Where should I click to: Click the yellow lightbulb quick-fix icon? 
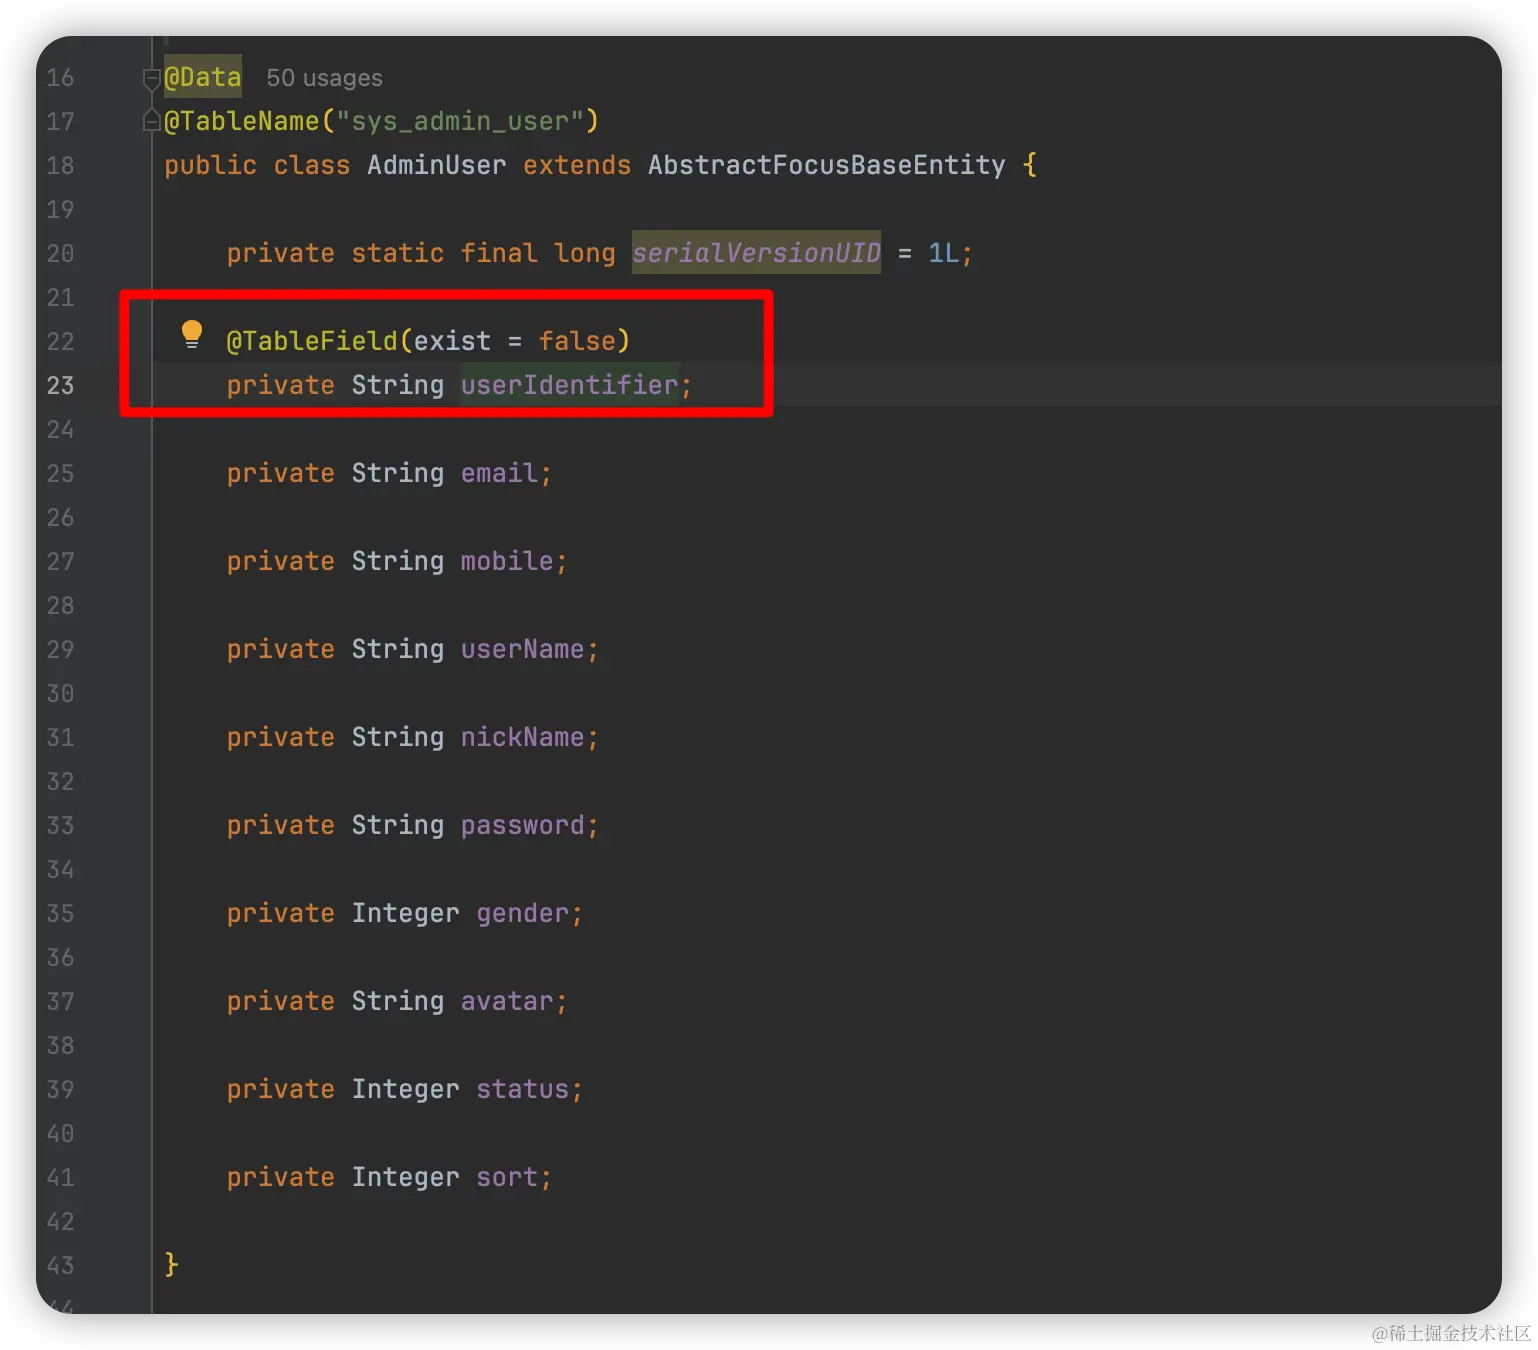(191, 334)
